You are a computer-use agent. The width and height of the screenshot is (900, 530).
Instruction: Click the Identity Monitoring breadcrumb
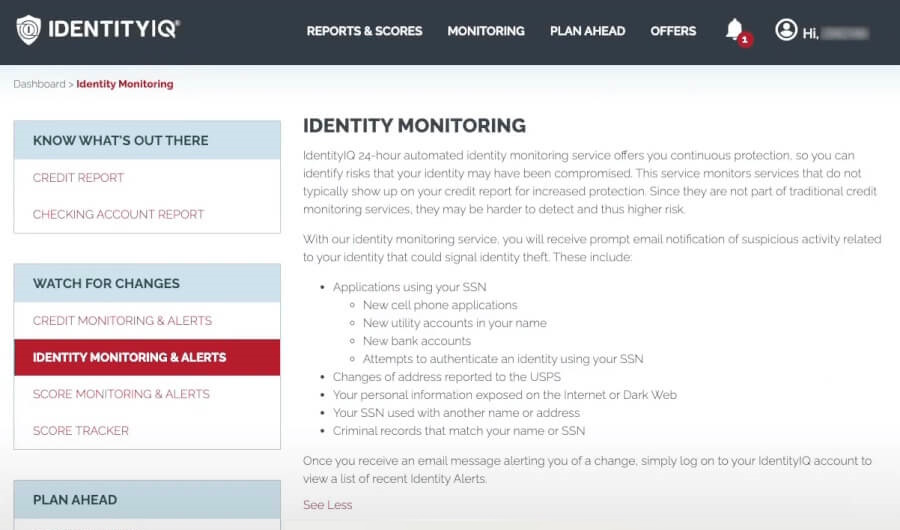(x=125, y=84)
